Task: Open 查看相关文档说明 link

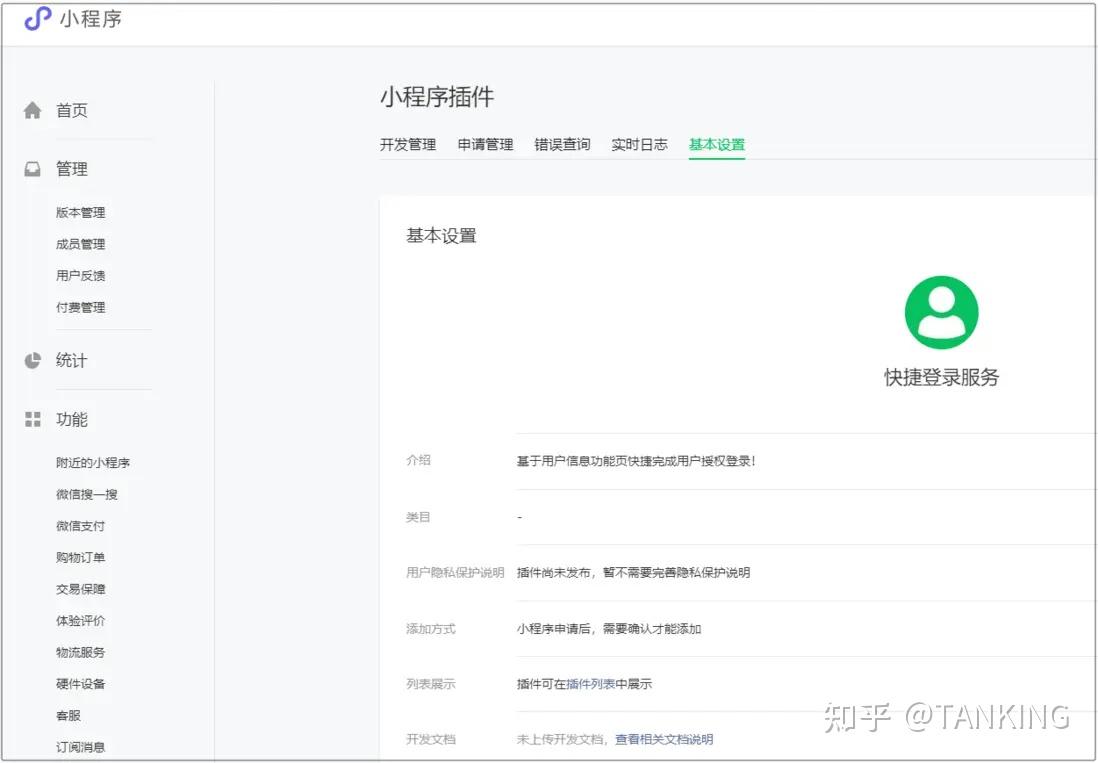Action: pos(664,739)
